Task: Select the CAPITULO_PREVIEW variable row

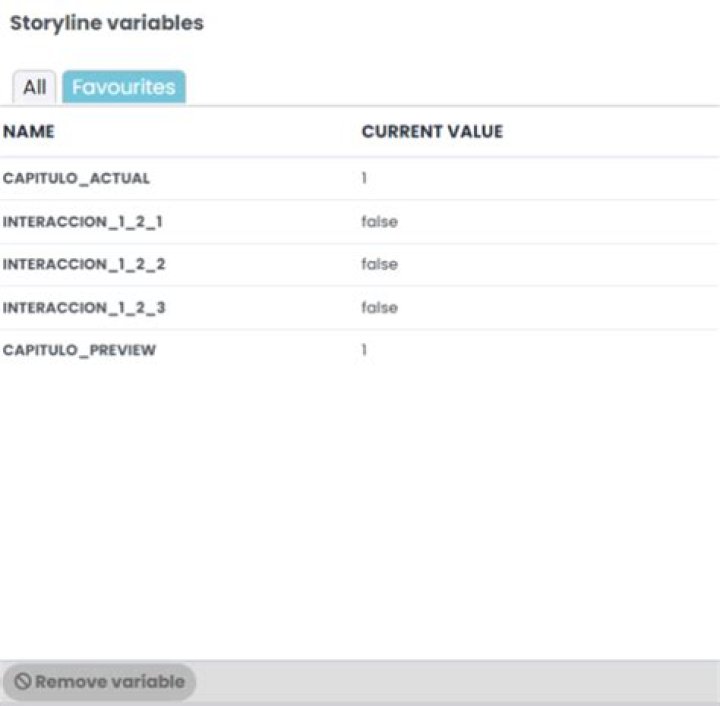Action: (360, 350)
